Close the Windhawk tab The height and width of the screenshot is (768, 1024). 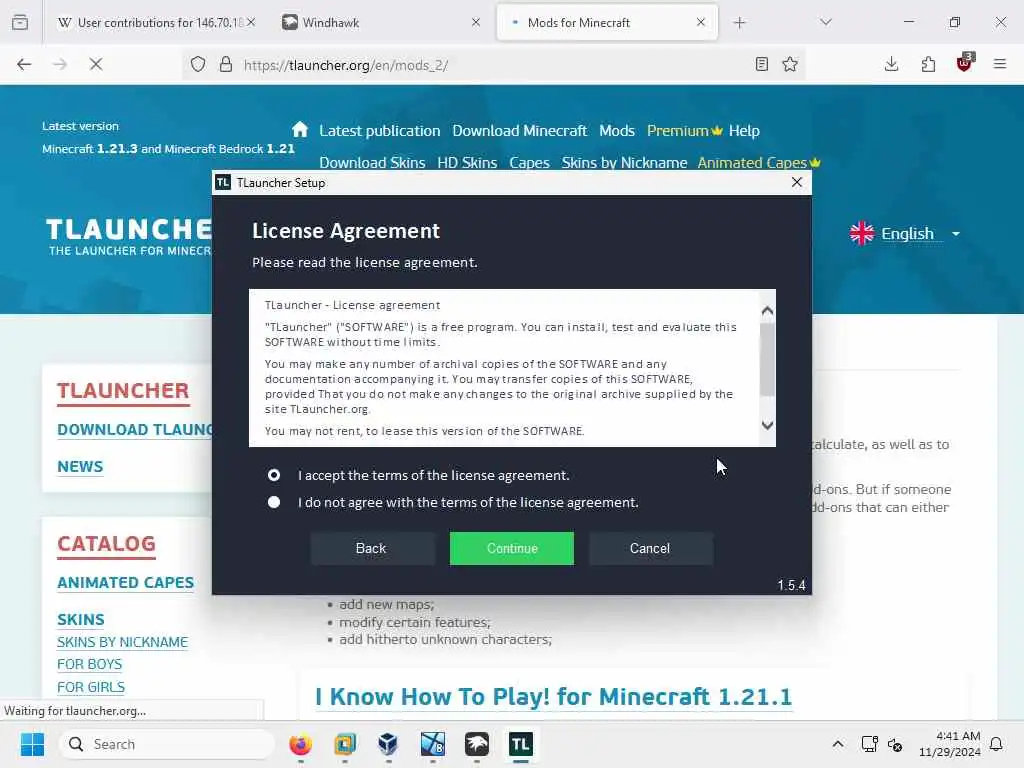click(x=476, y=22)
